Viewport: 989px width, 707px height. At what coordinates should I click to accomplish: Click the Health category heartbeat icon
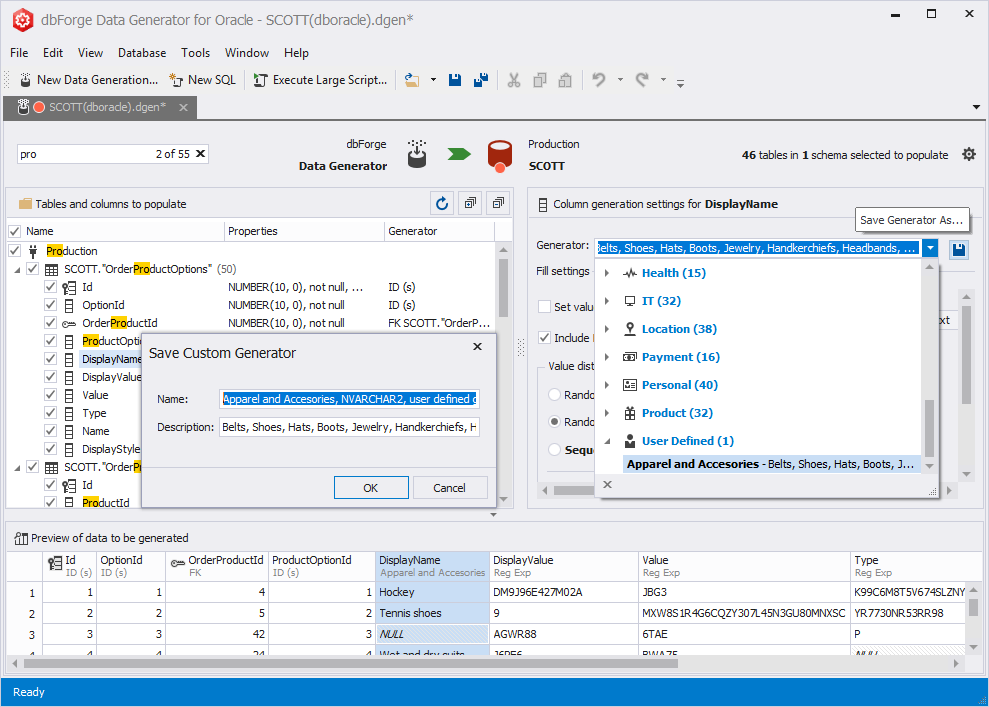click(x=629, y=273)
